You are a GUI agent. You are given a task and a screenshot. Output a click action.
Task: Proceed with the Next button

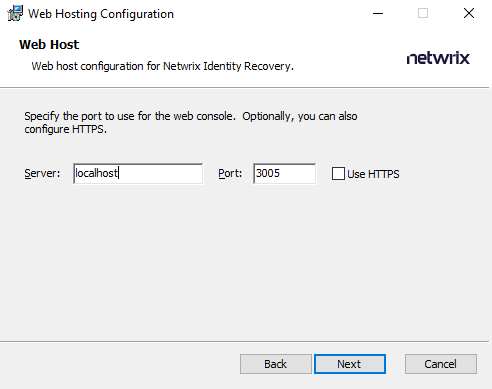[x=350, y=364]
